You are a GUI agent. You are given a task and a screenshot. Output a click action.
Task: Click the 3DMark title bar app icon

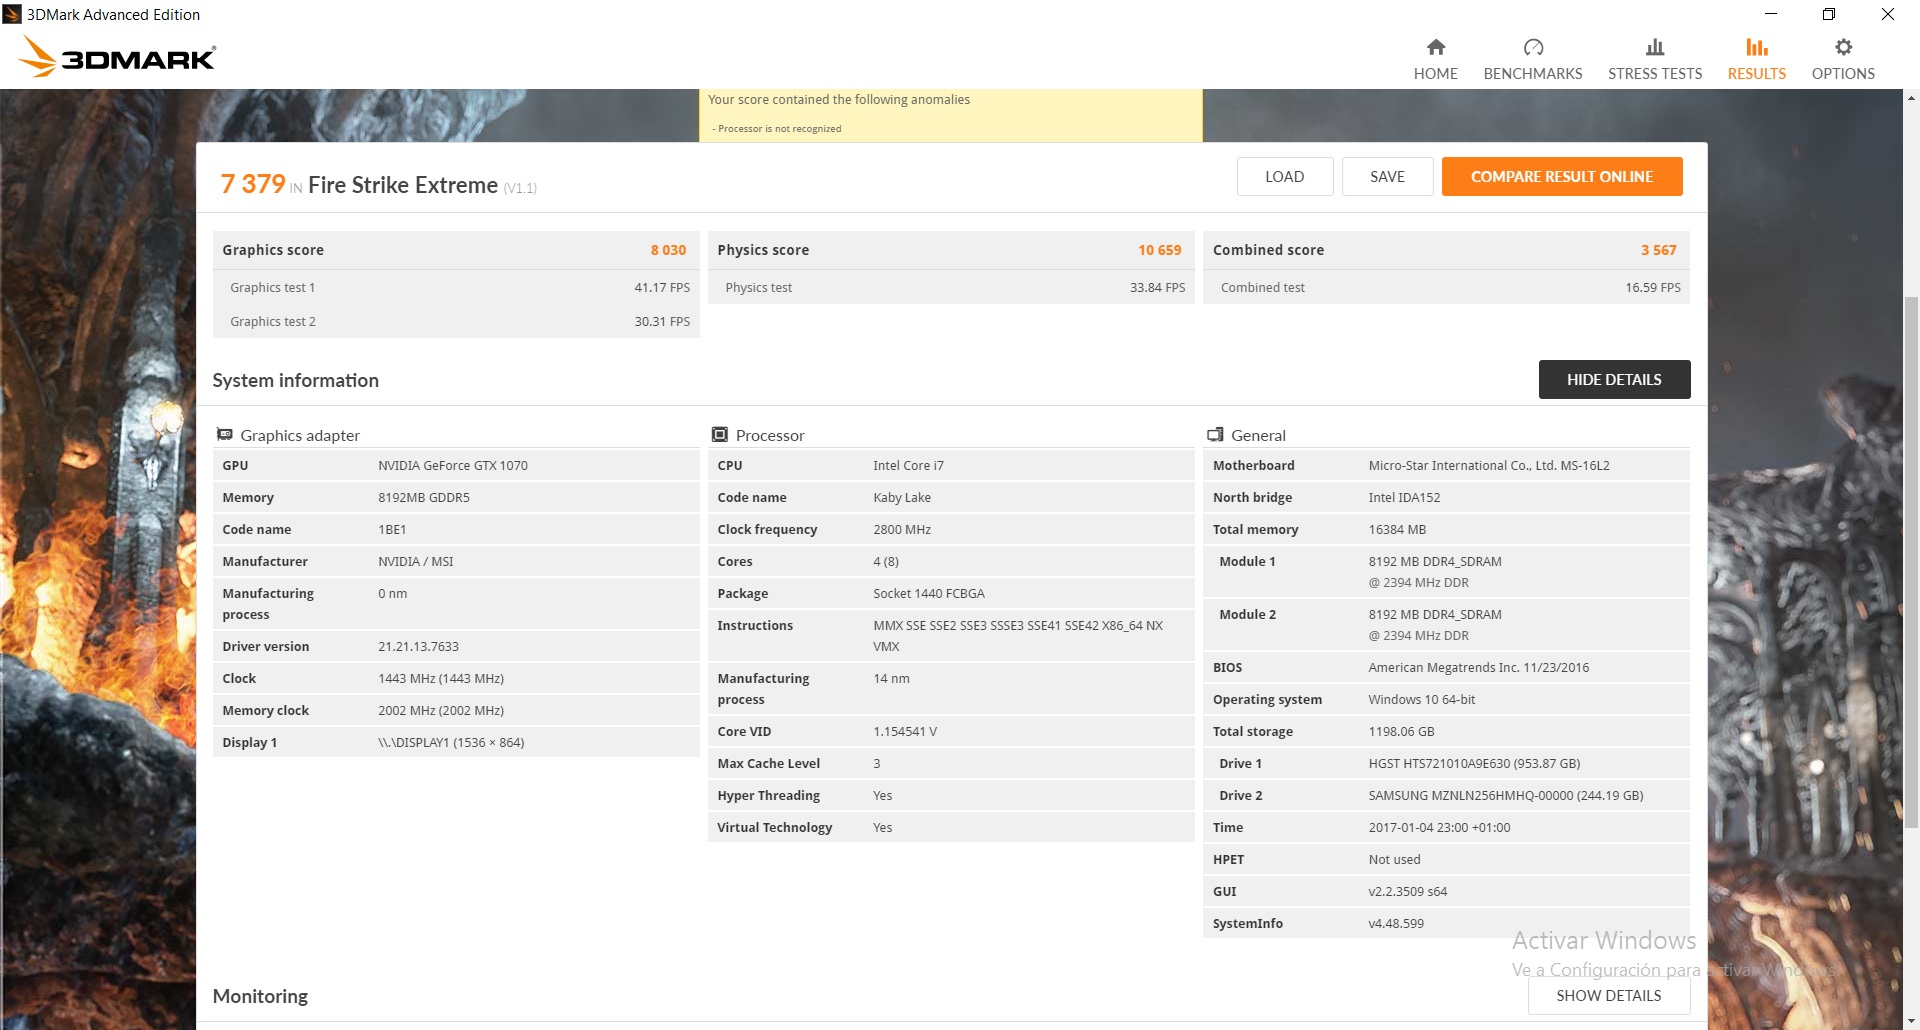12,14
